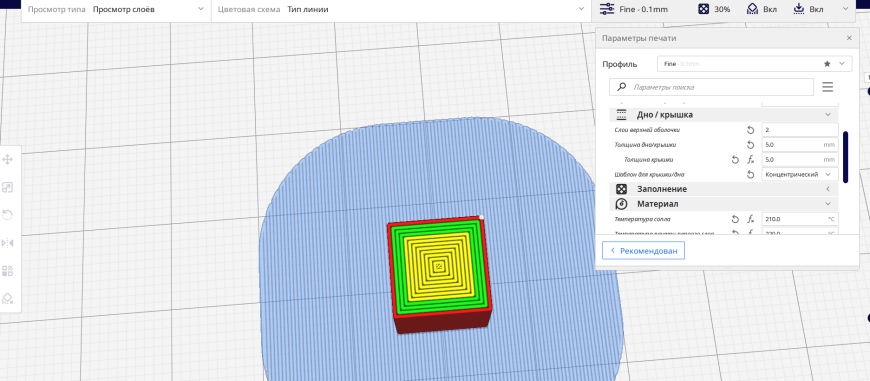Click the settings panel scrollbar

click(845, 157)
